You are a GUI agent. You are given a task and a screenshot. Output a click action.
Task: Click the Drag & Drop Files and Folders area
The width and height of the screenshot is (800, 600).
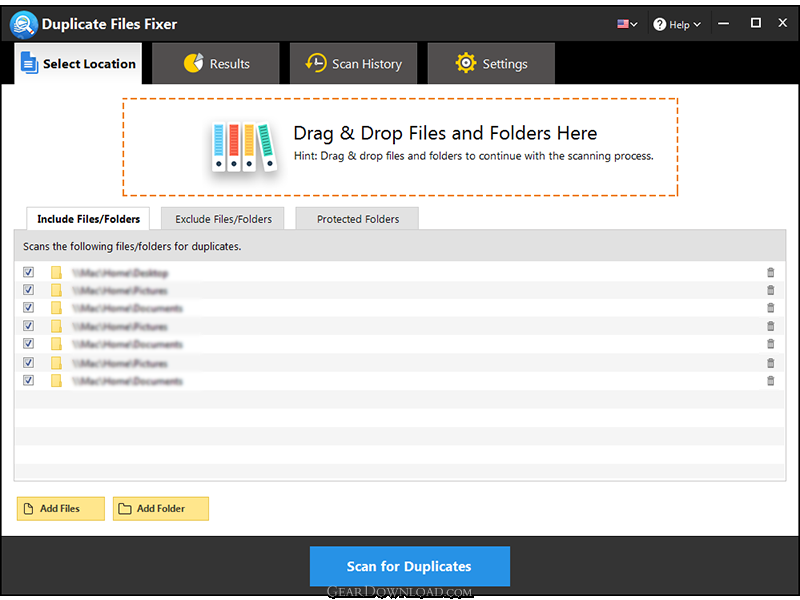click(400, 147)
